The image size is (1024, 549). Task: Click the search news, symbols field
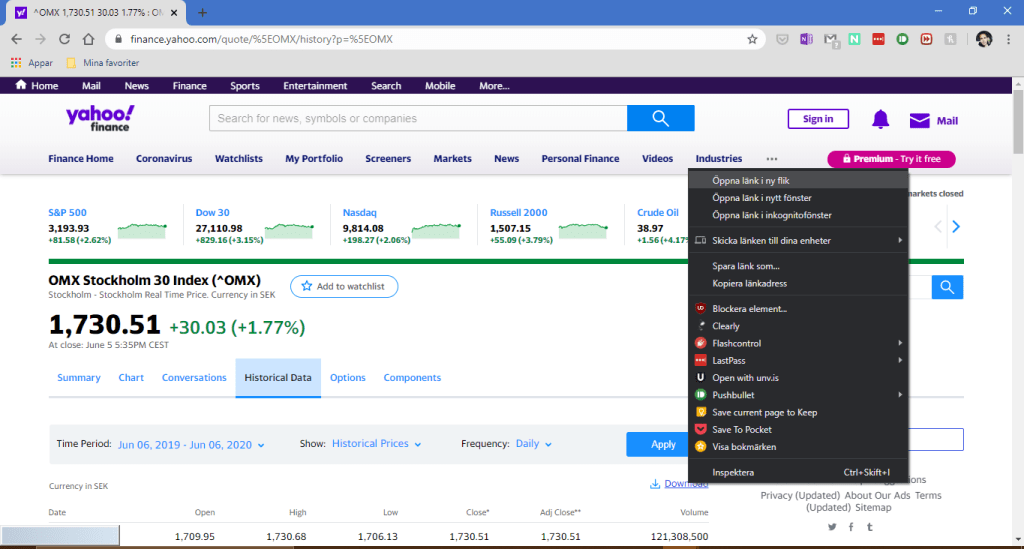click(418, 119)
